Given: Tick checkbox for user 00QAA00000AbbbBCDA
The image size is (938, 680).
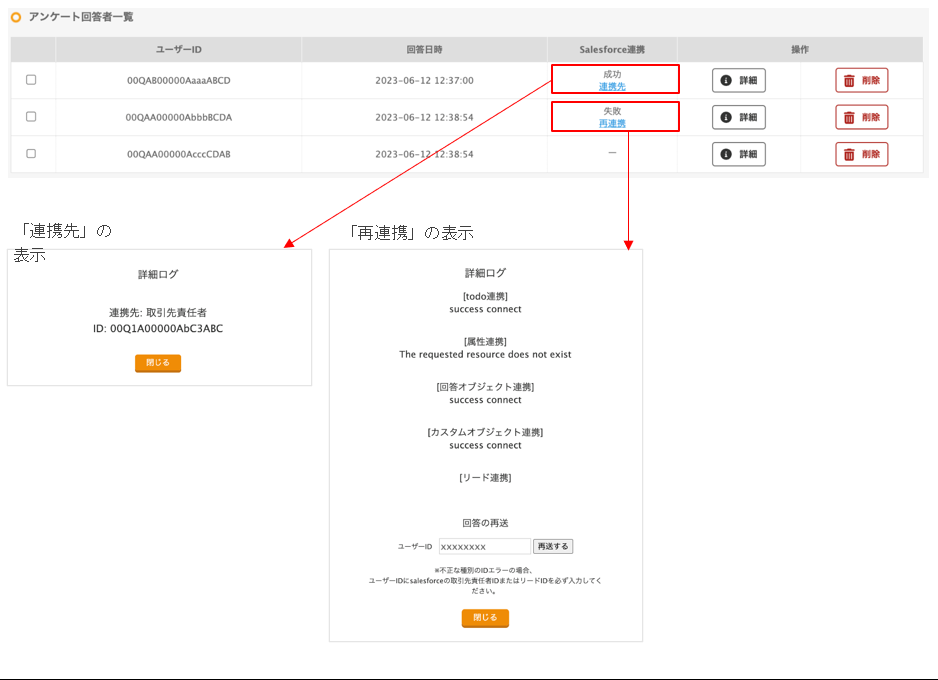Looking at the screenshot, I should (x=31, y=117).
